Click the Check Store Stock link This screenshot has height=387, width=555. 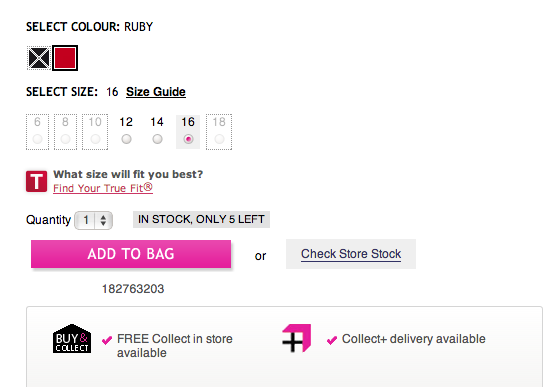coord(351,254)
